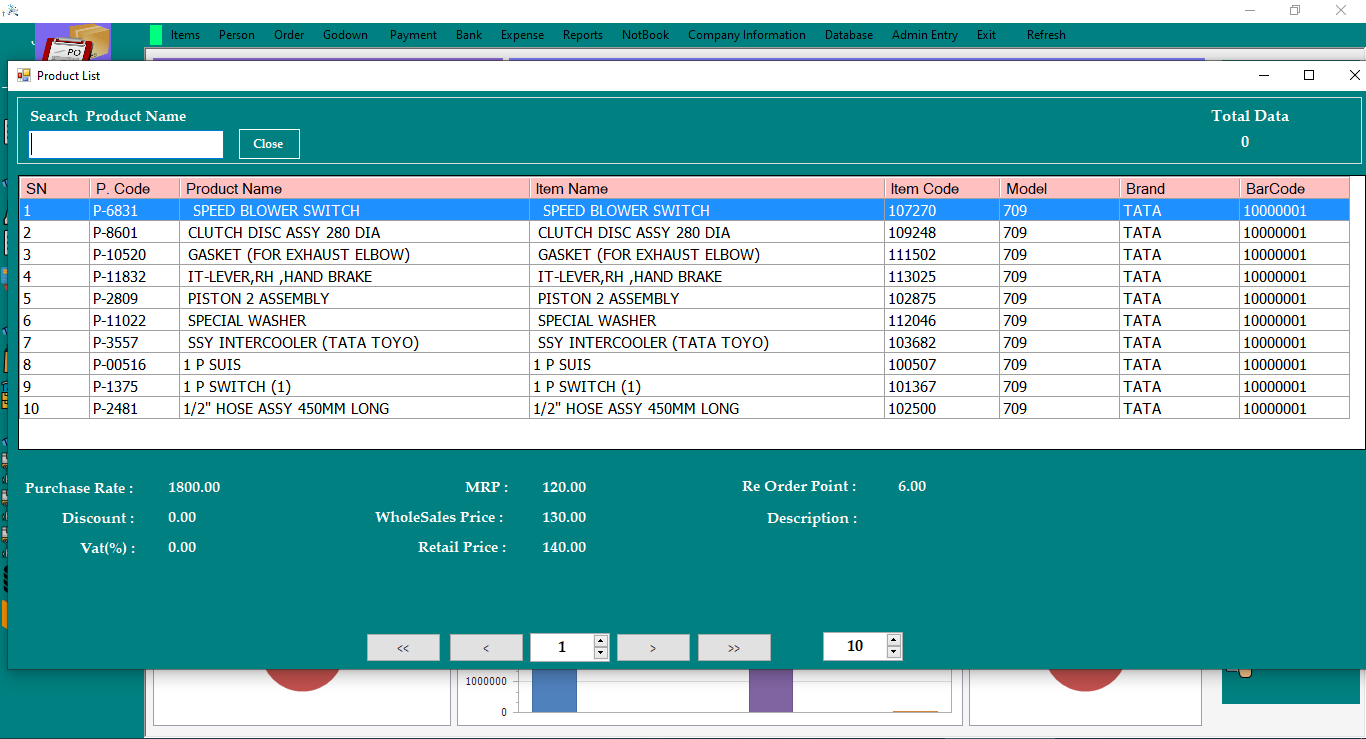Screen dimensions: 1366x739
Task: Jump to the last page with >> button
Action: coord(734,648)
